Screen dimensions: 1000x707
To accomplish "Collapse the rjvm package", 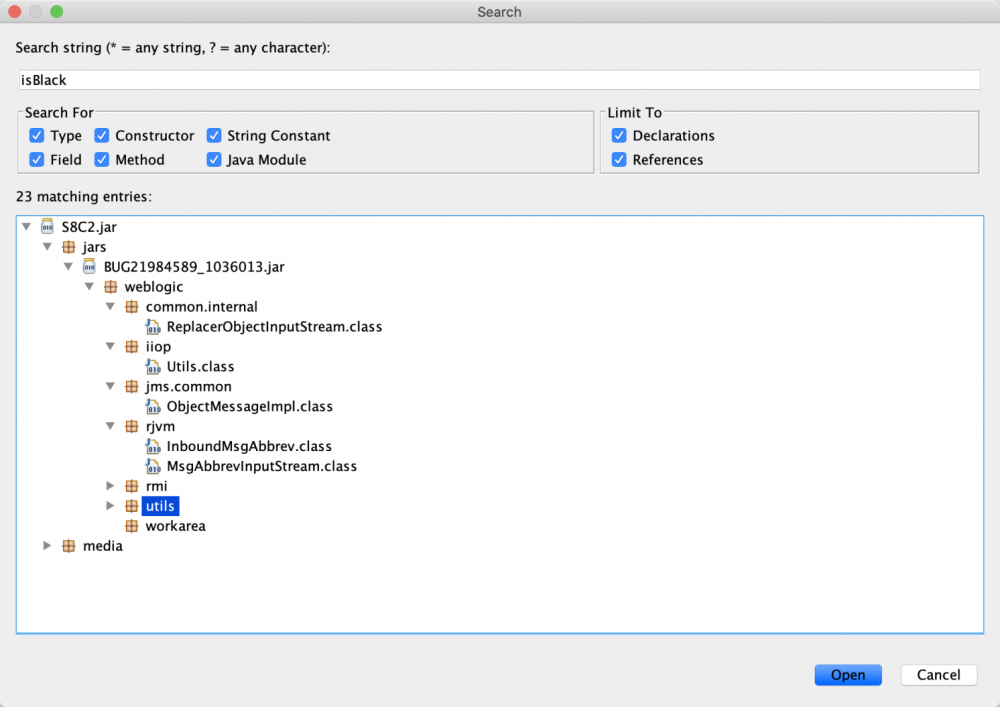I will coord(110,426).
